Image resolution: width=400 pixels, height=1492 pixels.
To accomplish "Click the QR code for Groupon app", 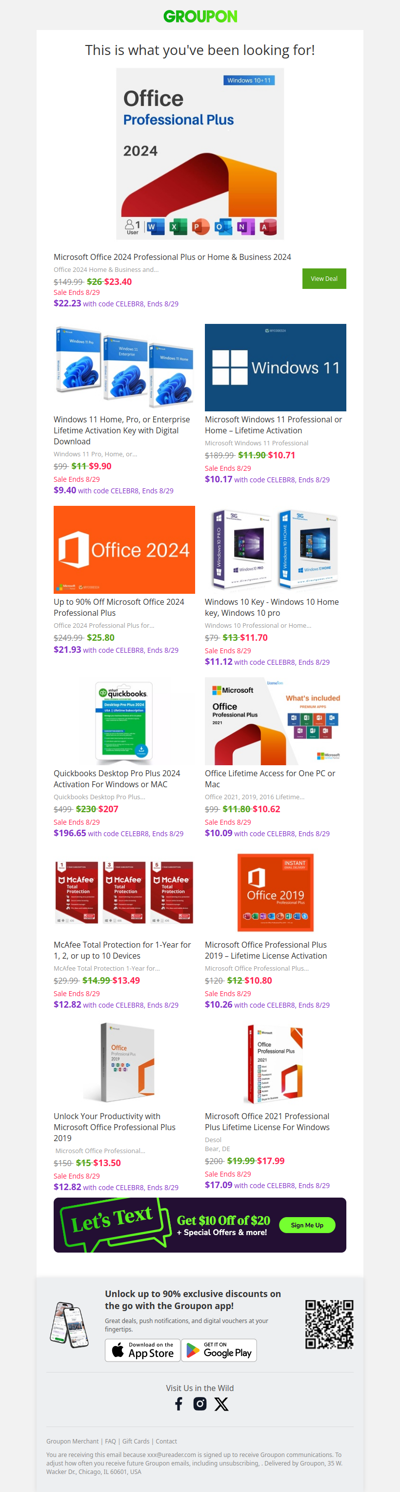I will [330, 1324].
